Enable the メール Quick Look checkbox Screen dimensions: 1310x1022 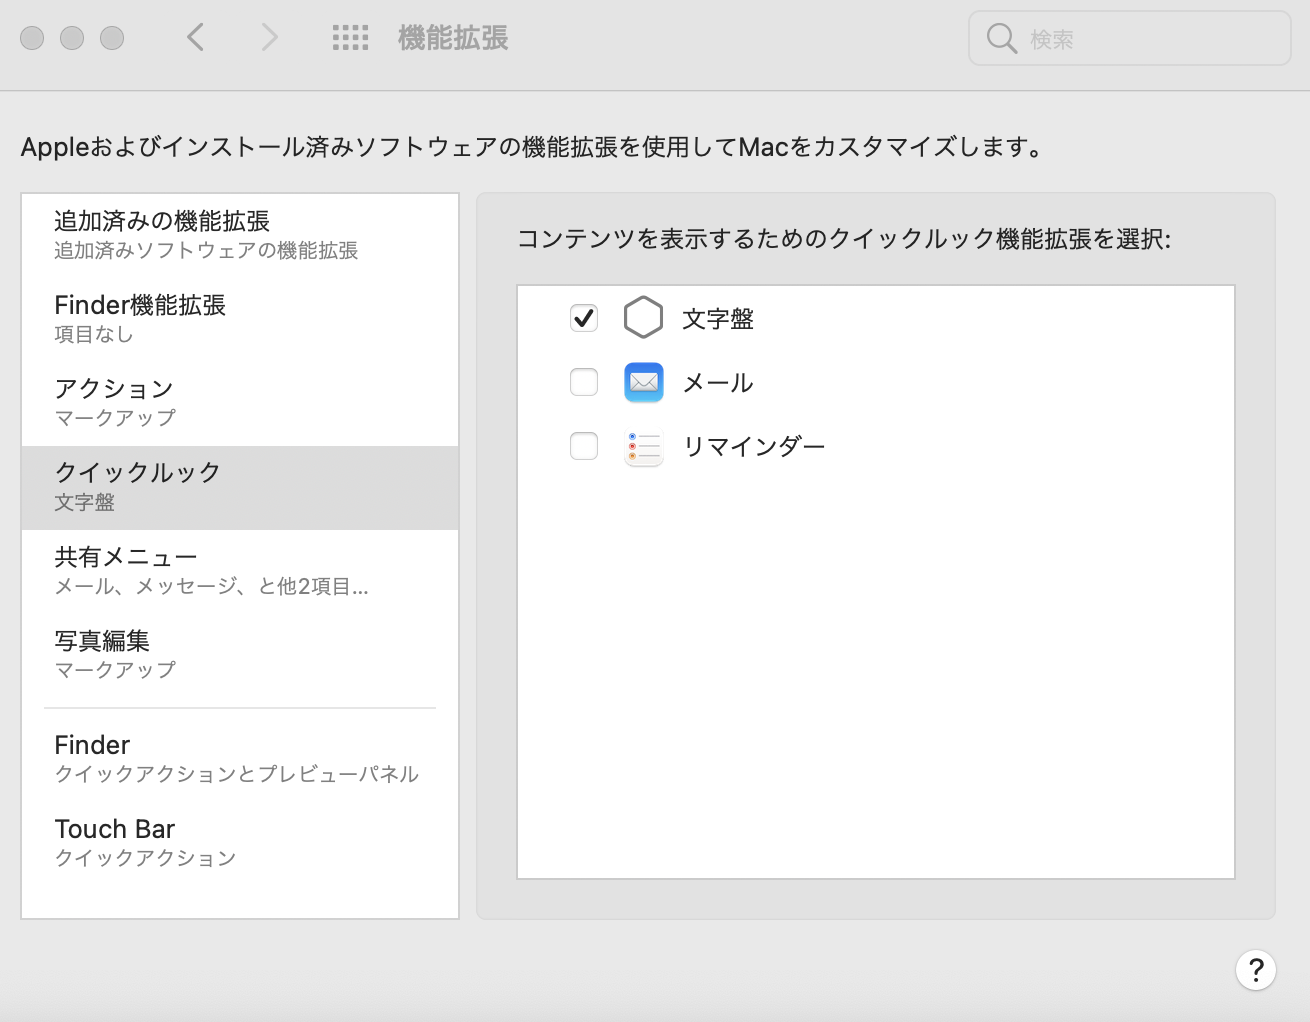[584, 382]
